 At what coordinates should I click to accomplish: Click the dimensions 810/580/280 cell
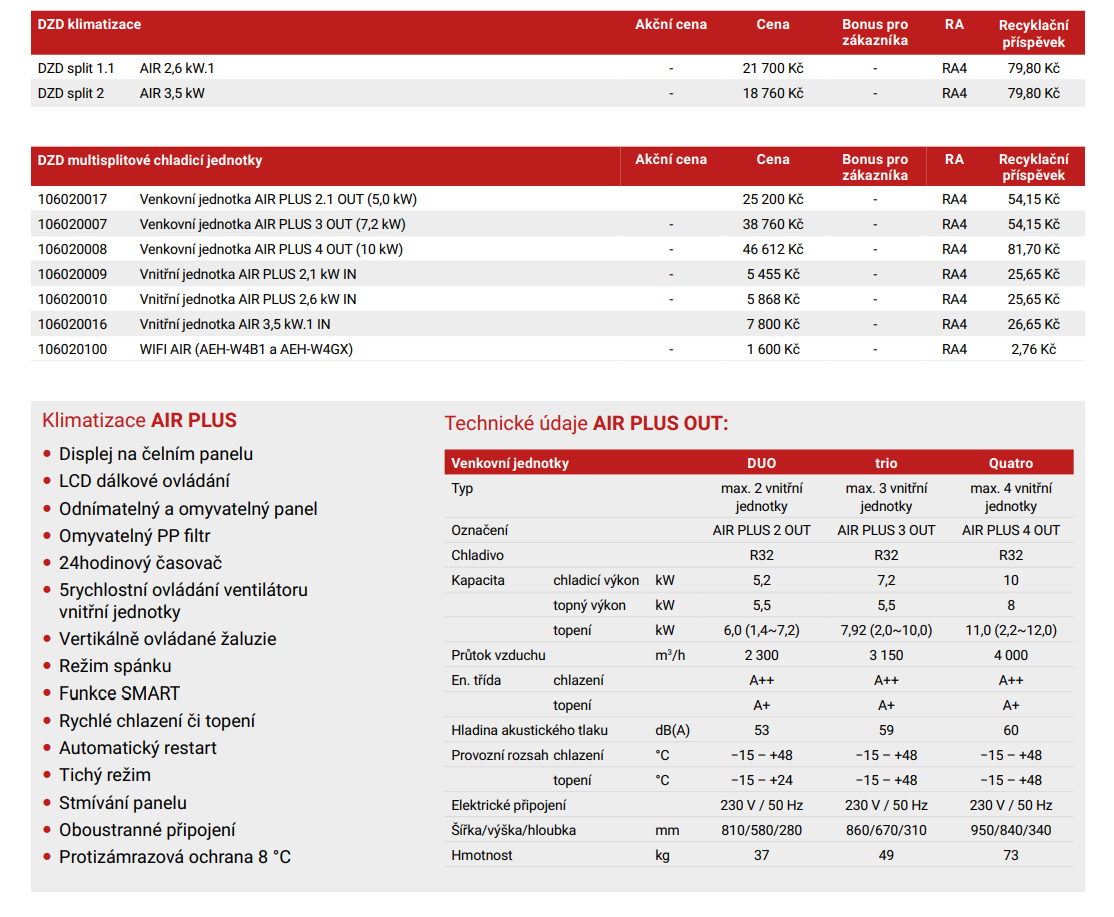point(761,830)
